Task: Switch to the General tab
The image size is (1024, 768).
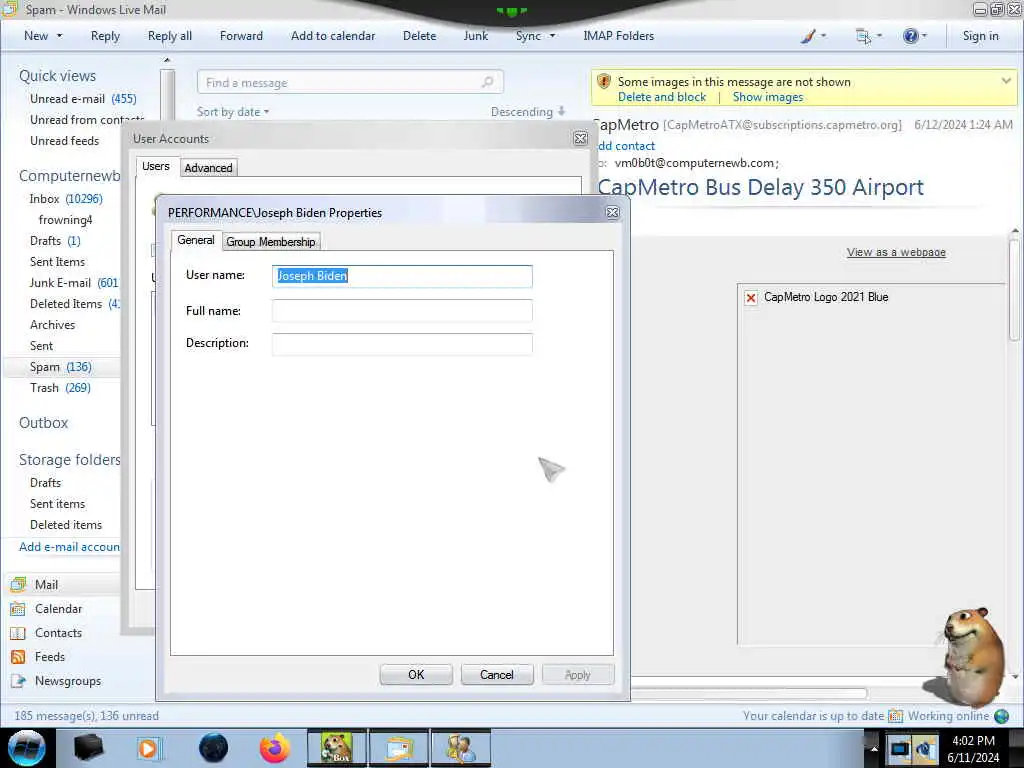Action: (196, 240)
